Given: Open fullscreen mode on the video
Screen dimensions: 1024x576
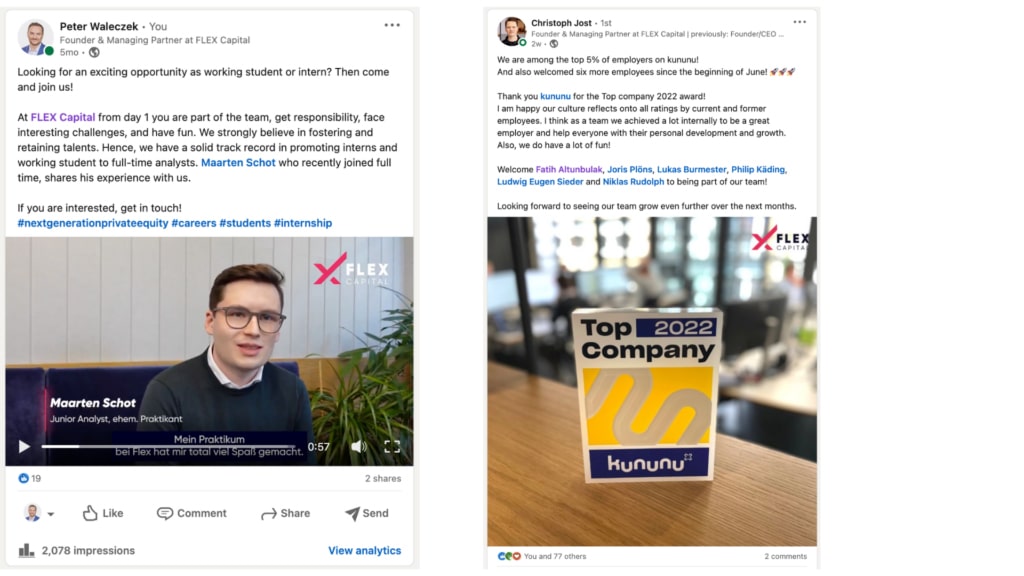Looking at the screenshot, I should pos(392,447).
